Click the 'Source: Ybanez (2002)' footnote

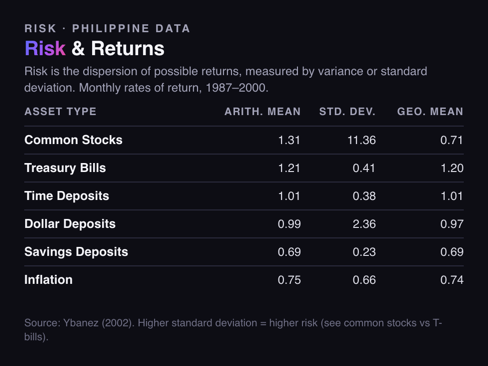pos(233,330)
